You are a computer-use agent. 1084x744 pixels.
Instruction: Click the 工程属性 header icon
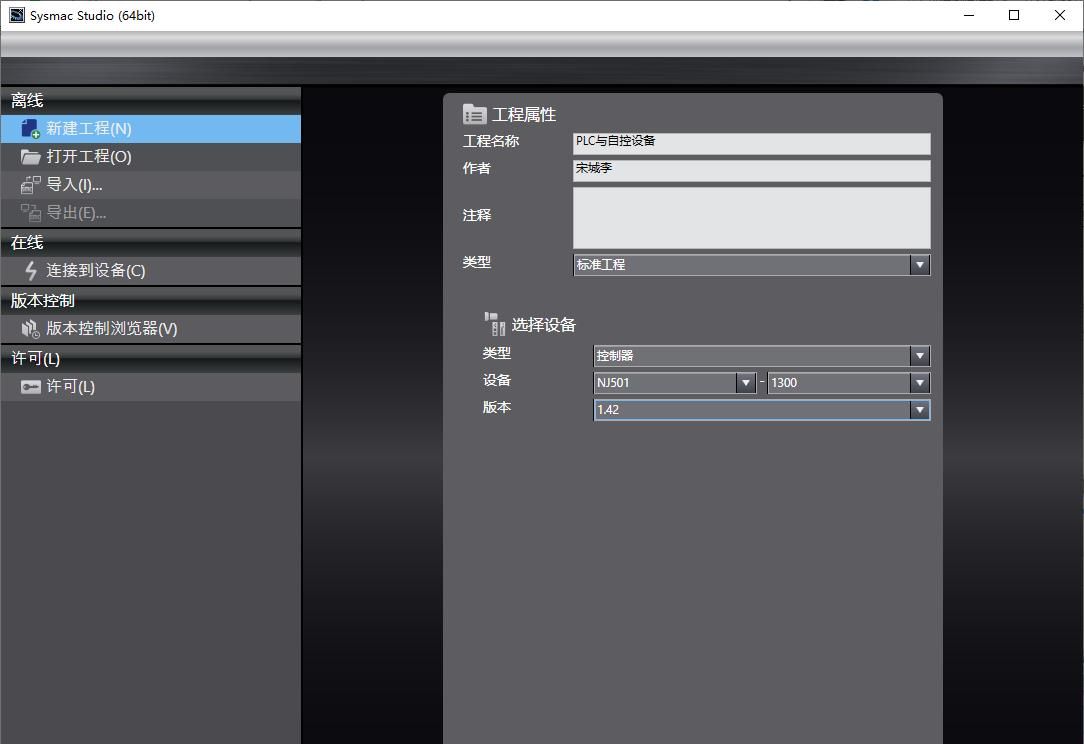click(474, 114)
